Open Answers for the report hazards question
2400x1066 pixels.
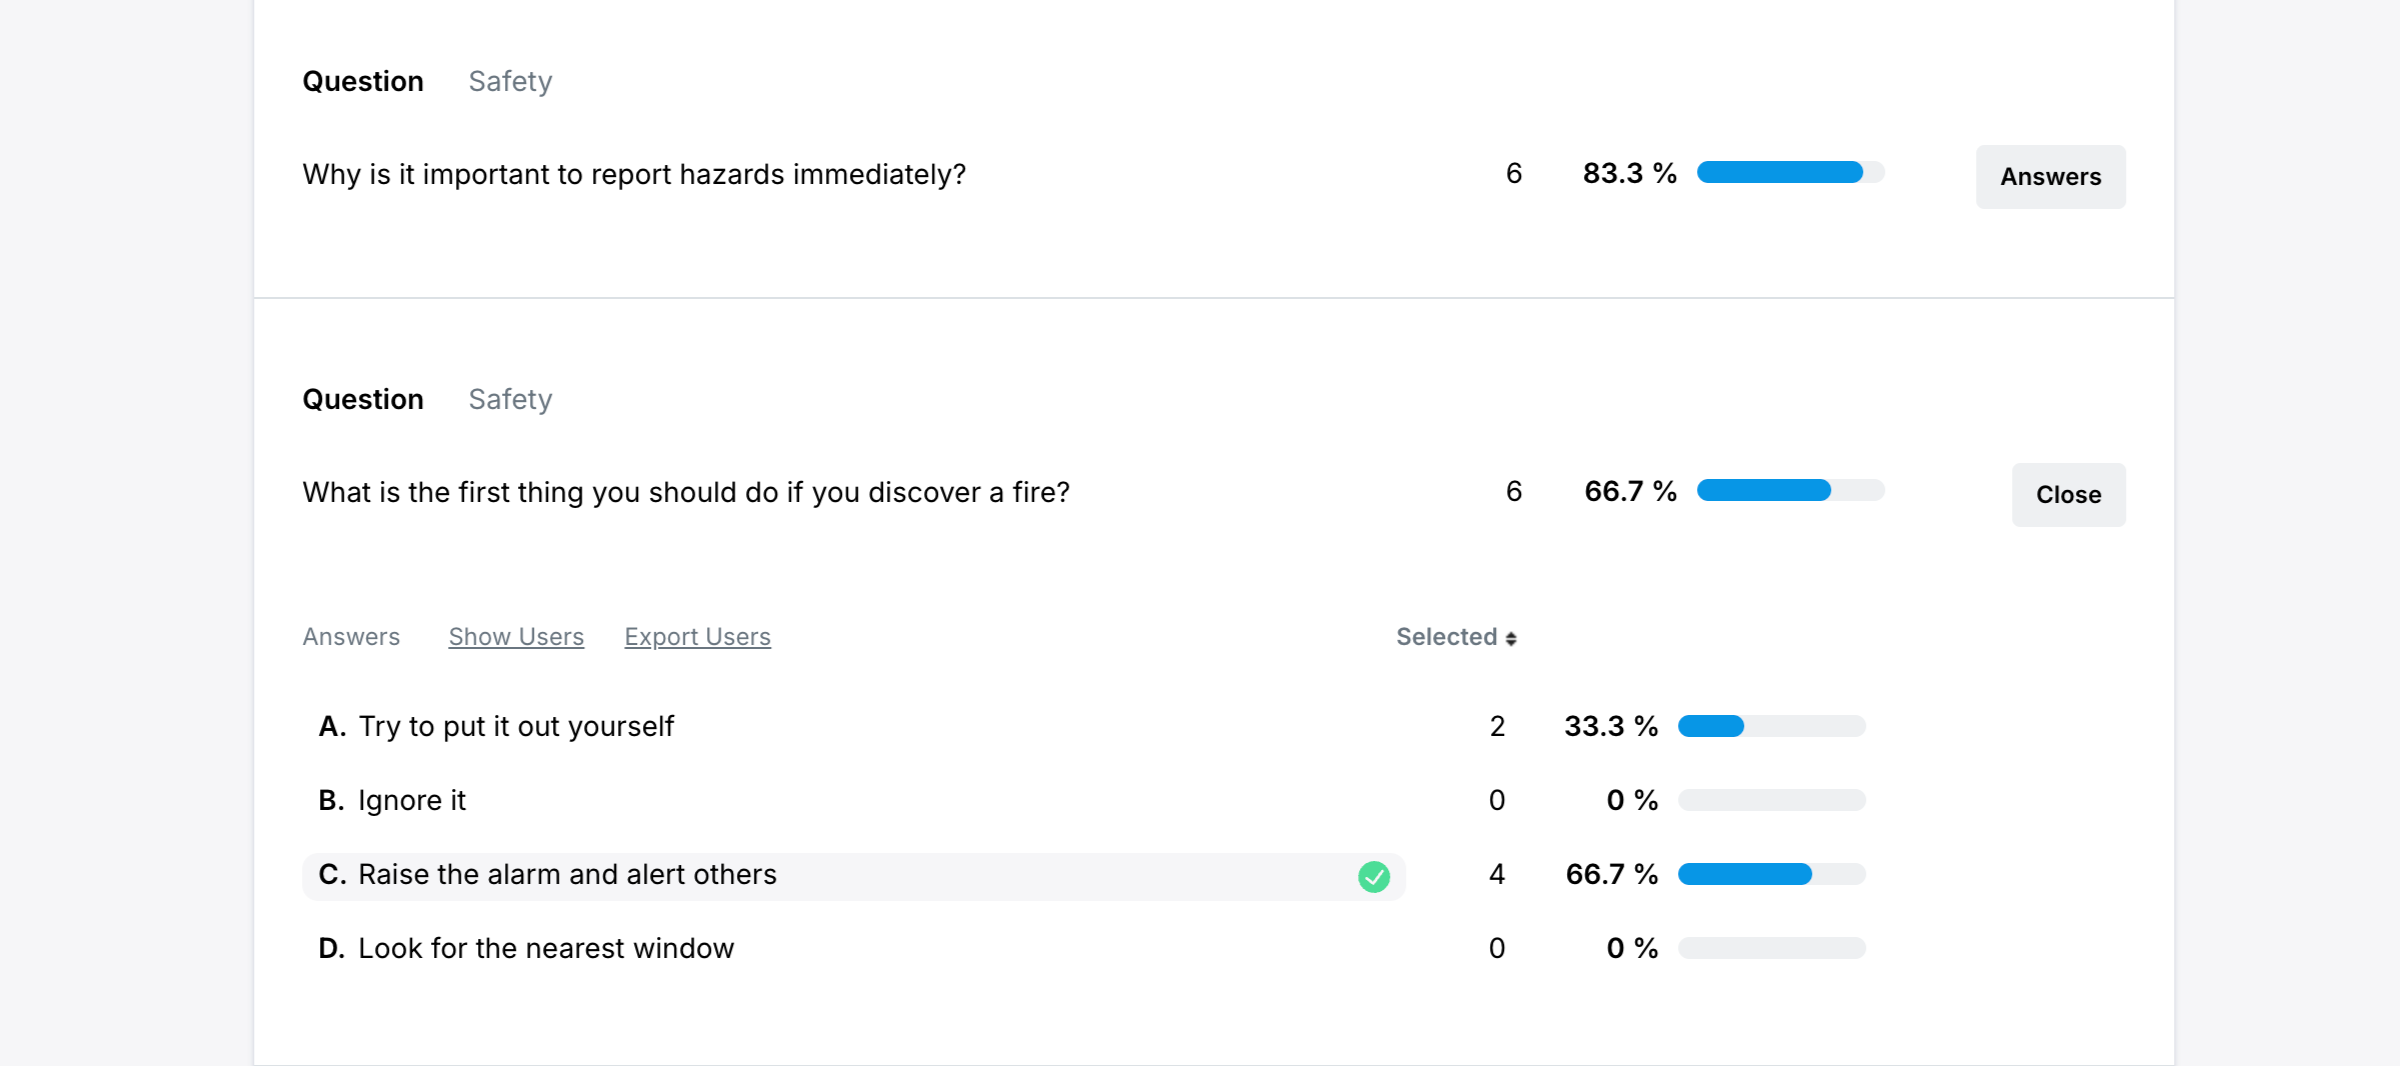(x=2050, y=177)
